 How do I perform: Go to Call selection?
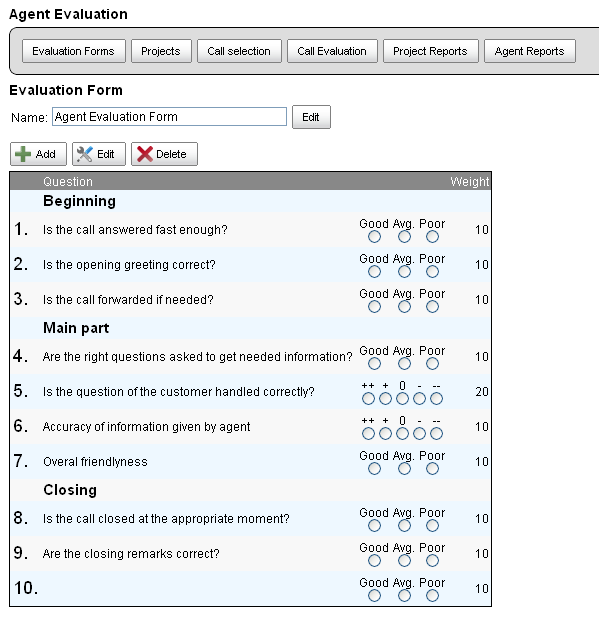[240, 51]
